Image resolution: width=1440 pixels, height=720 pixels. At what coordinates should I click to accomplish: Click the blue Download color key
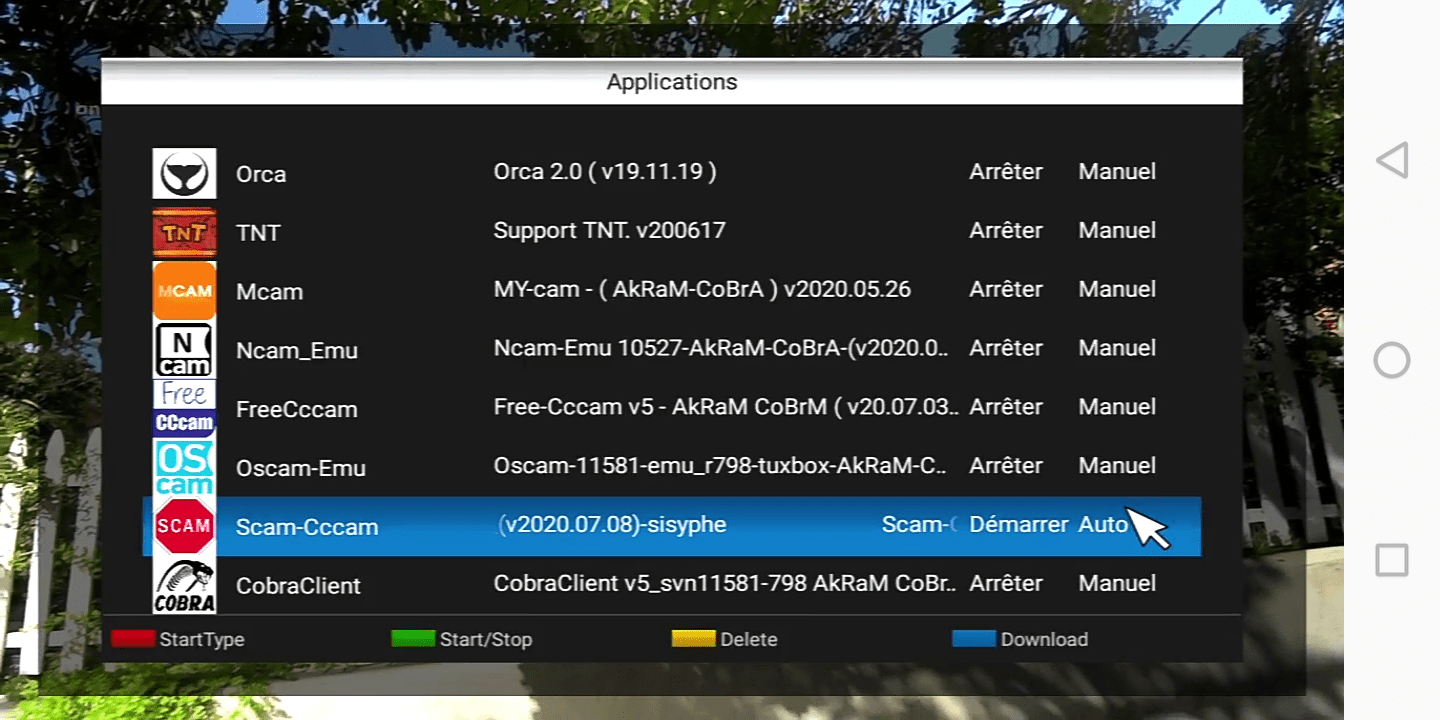(x=974, y=639)
